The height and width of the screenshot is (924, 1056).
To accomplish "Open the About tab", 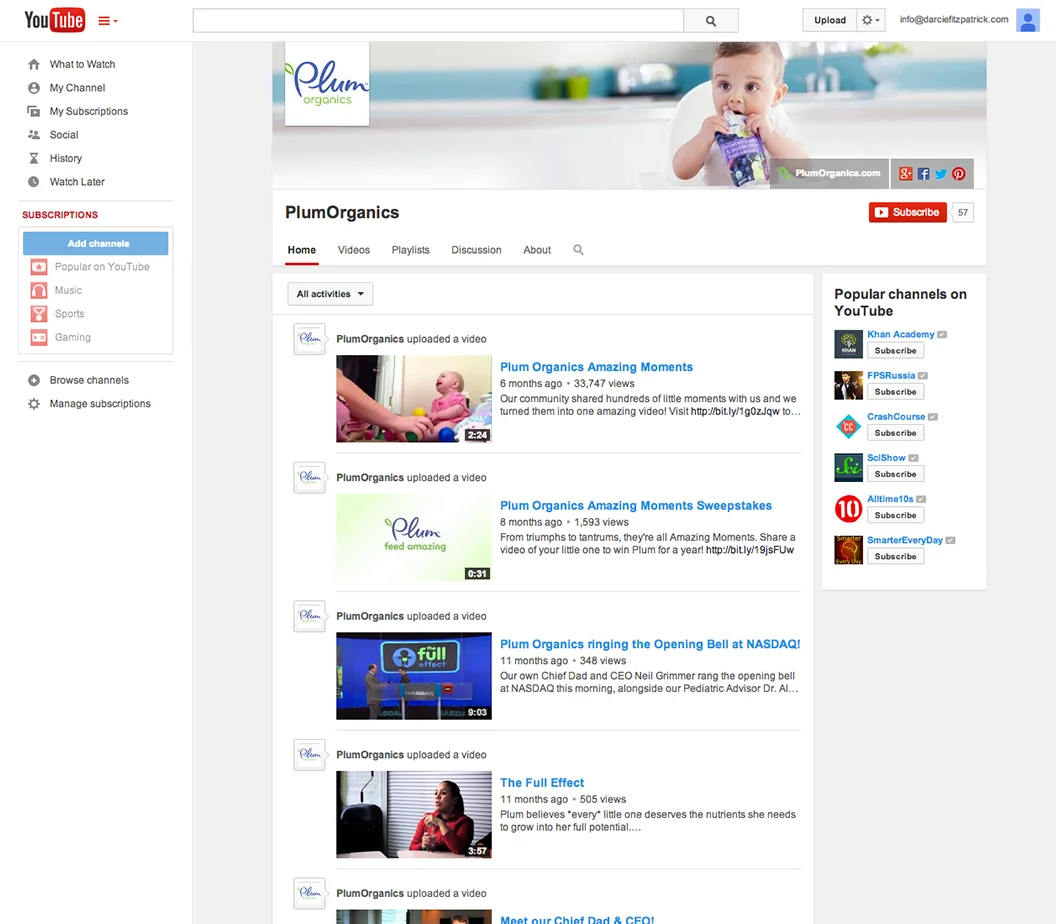I will tap(537, 250).
